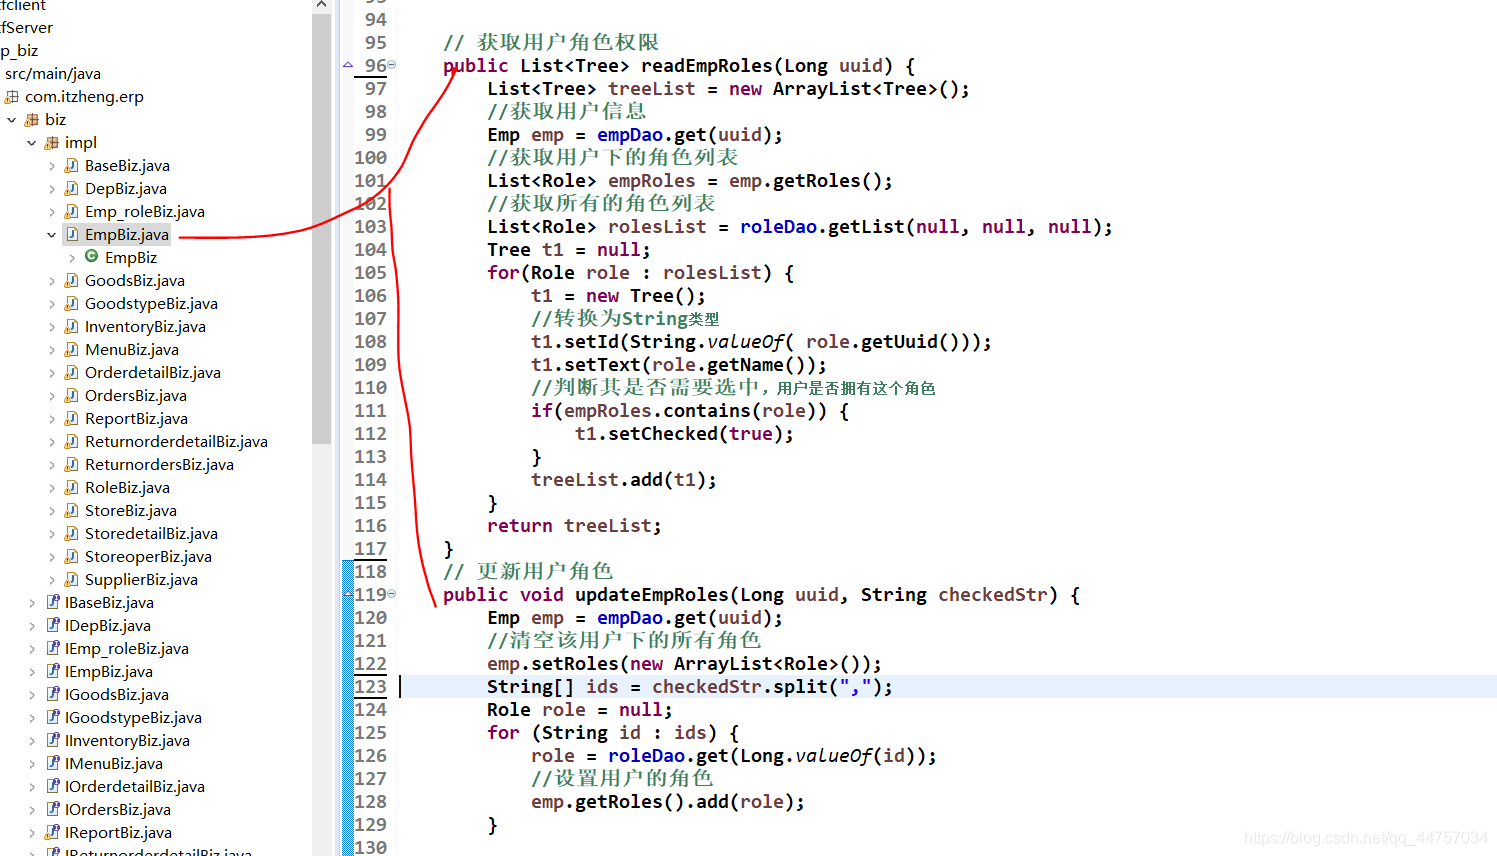Collapse the impl package
Image resolution: width=1497 pixels, height=856 pixels.
coord(31,143)
